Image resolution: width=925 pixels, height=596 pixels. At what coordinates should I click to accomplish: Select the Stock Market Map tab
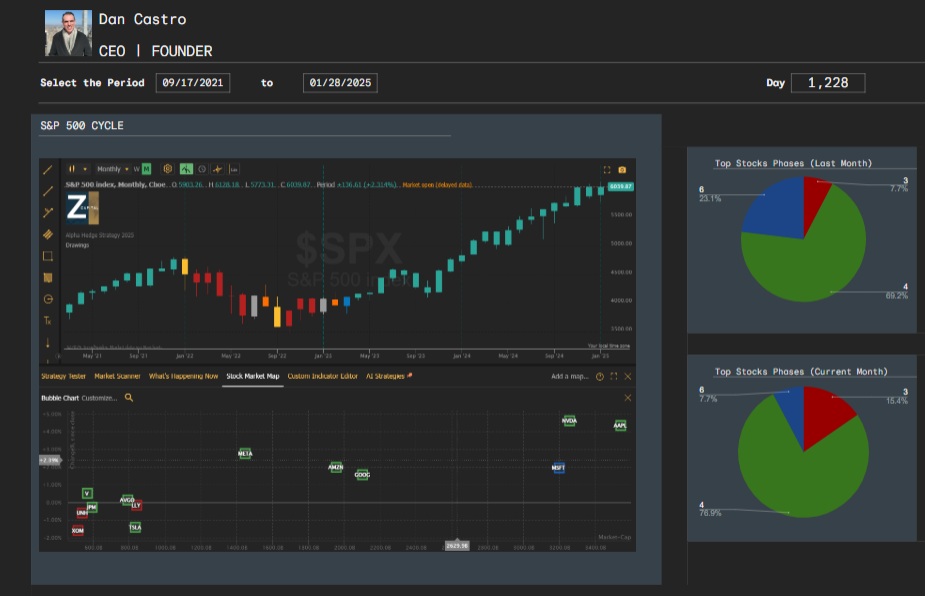(x=252, y=376)
